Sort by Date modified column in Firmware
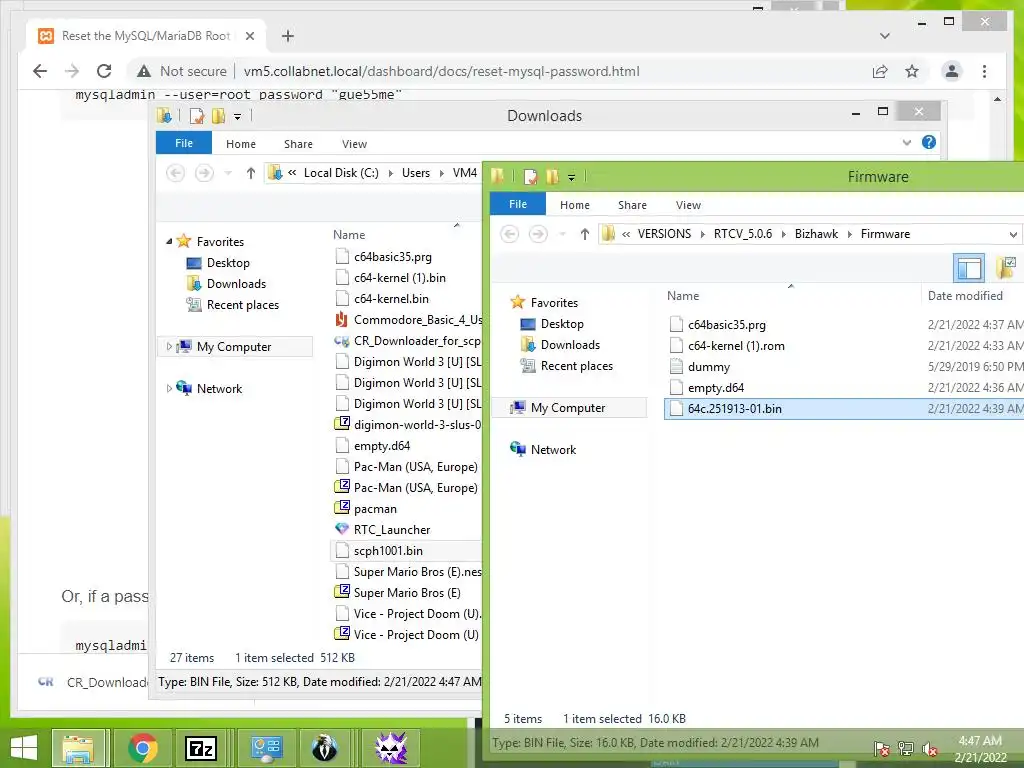This screenshot has height=768, width=1024. pos(965,296)
